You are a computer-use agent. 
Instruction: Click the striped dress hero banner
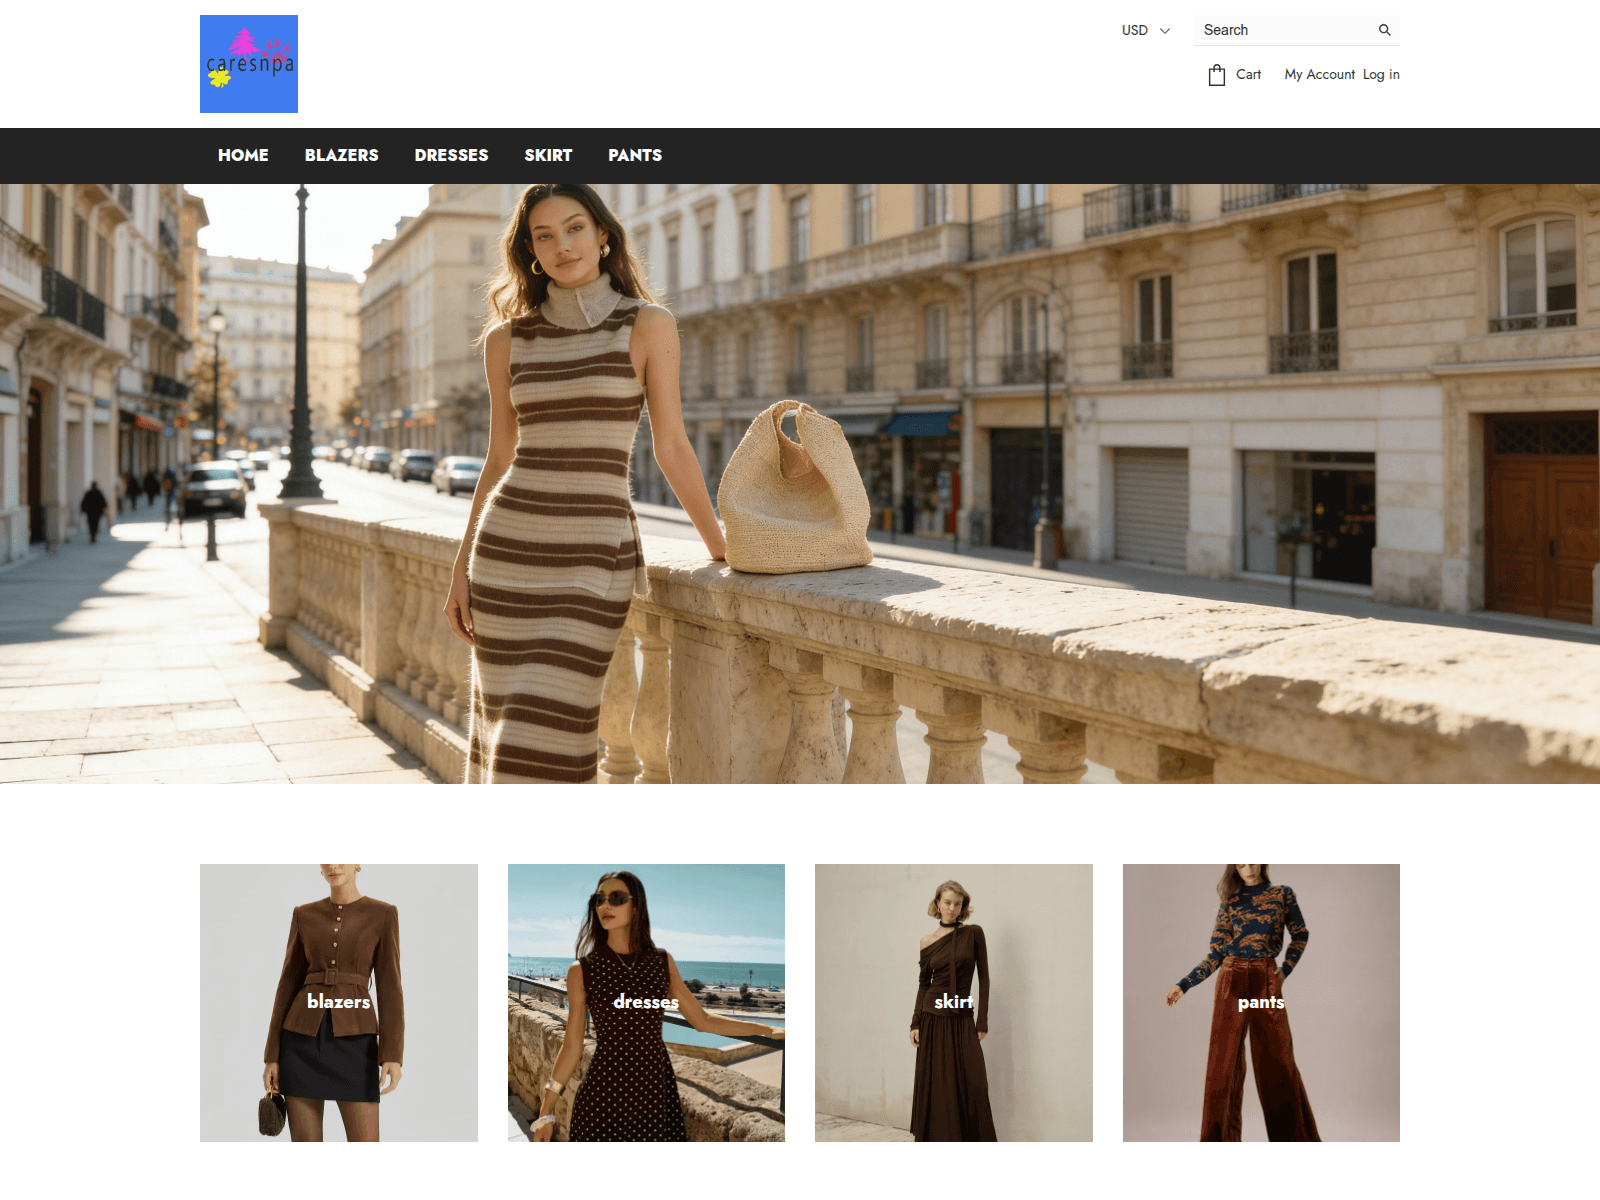click(800, 484)
